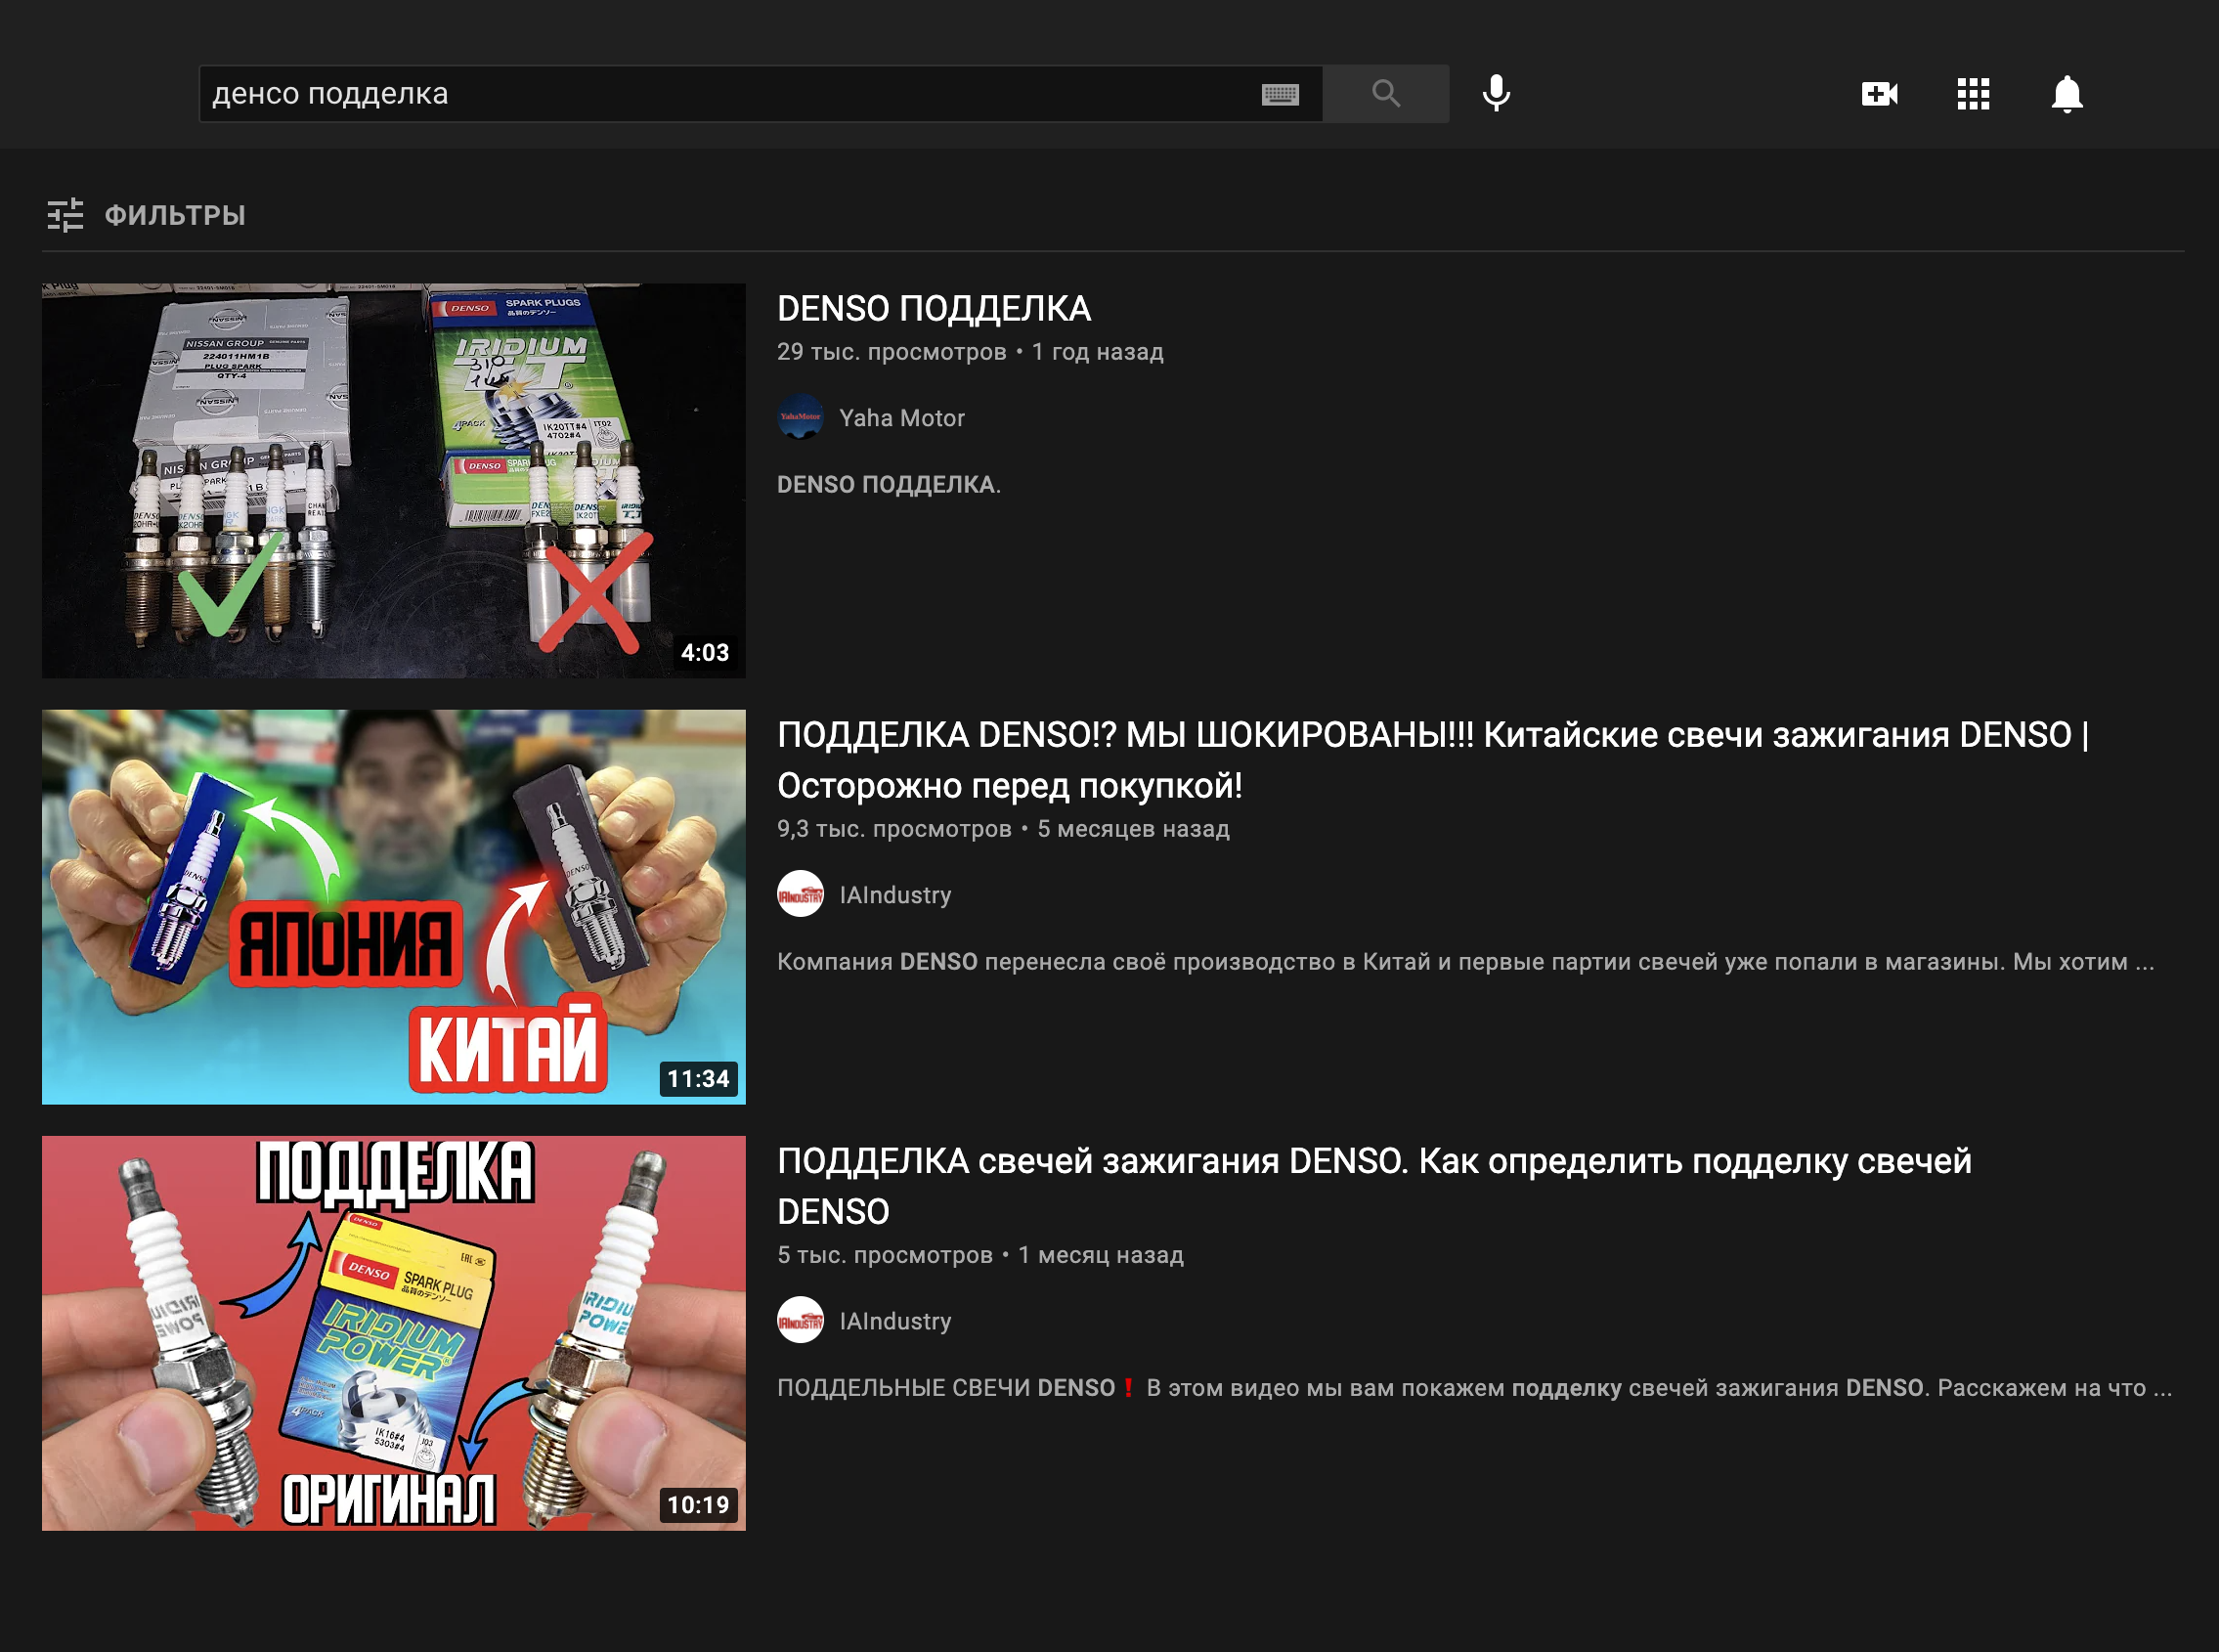Visit the Yaha Motor channel name

click(902, 418)
